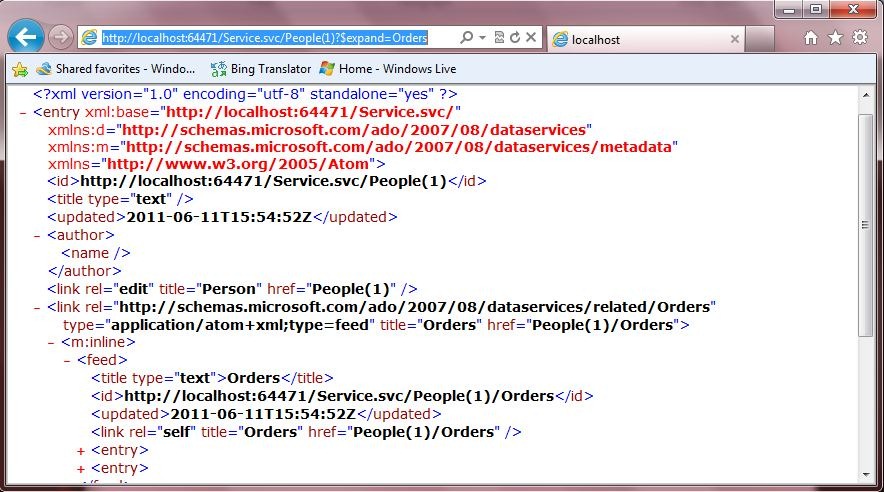Screen dimensions: 884x492
Task: Click Add to Favorites bar star icon
Action: coord(19,69)
